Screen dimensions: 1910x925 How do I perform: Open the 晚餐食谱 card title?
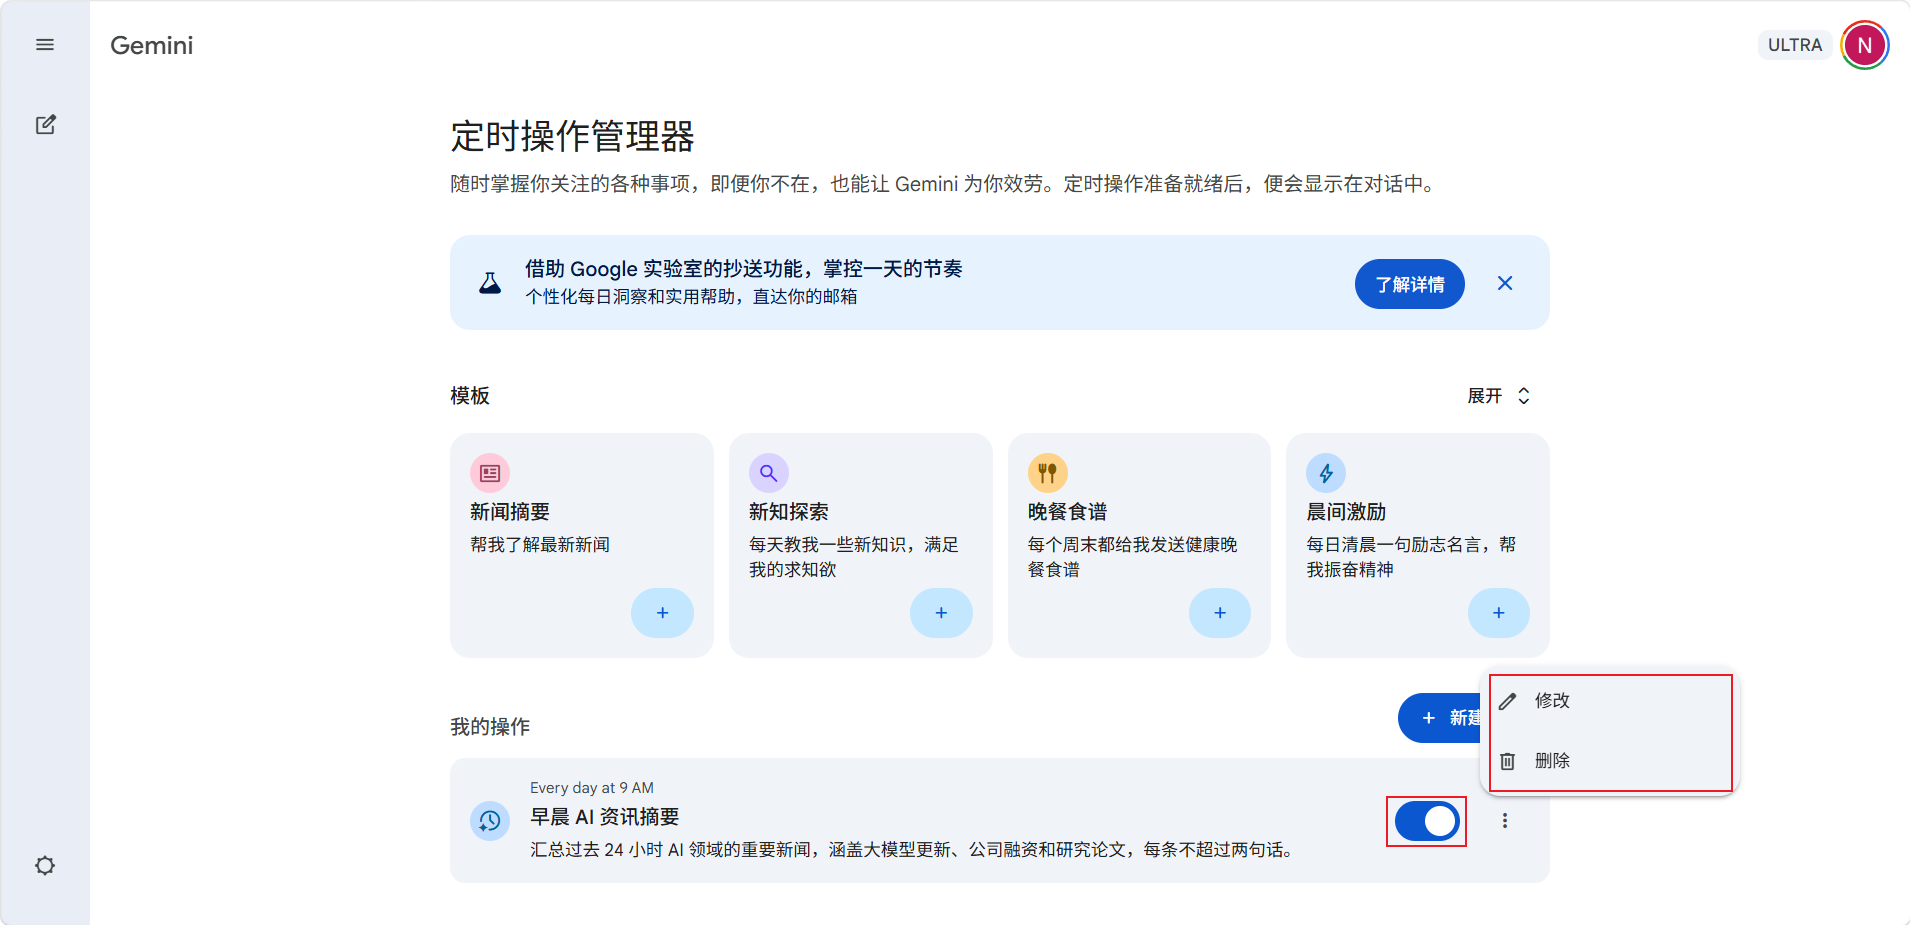[x=1067, y=512]
